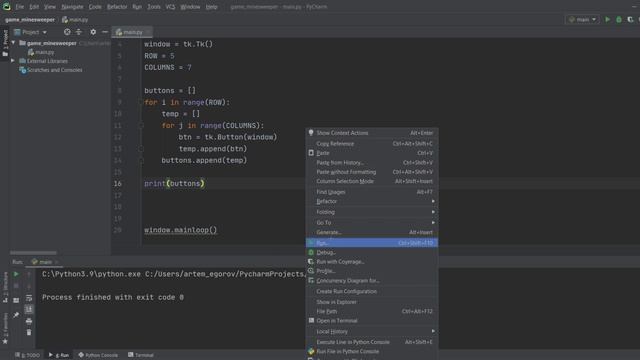The height and width of the screenshot is (360, 640).
Task: Expand the Go To submenu arrow
Action: point(433,222)
